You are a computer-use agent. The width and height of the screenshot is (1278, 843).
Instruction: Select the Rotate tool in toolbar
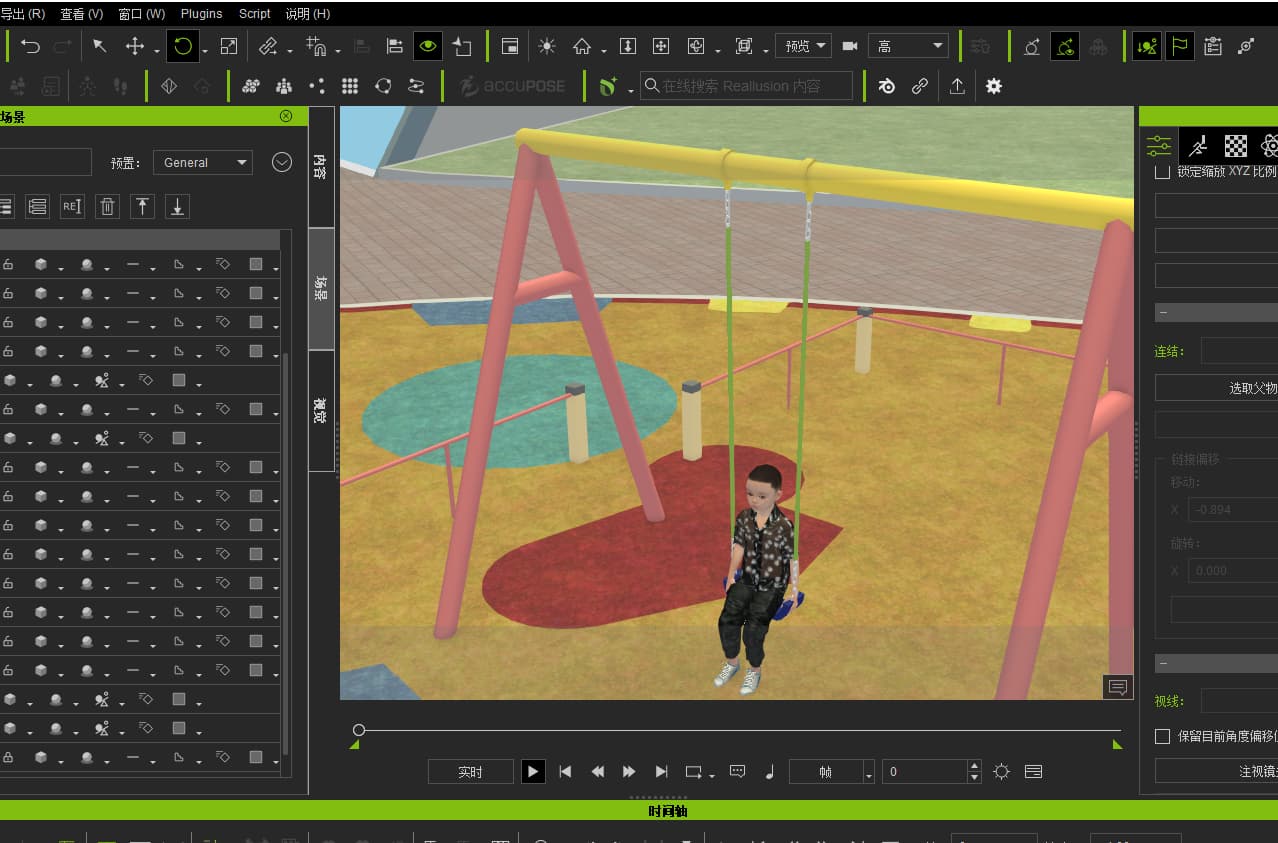[183, 46]
